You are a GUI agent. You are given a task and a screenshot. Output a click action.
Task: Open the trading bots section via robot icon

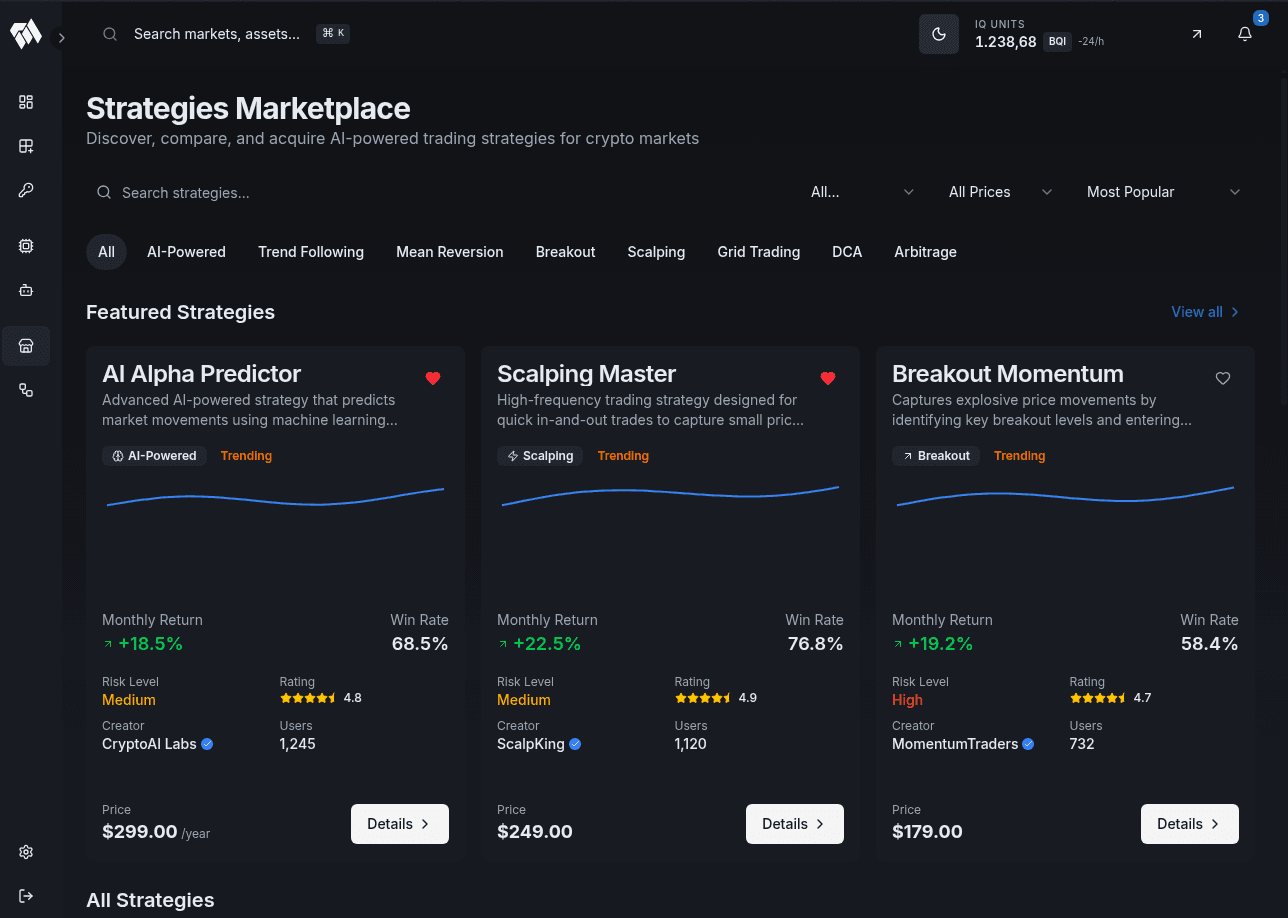click(x=26, y=290)
